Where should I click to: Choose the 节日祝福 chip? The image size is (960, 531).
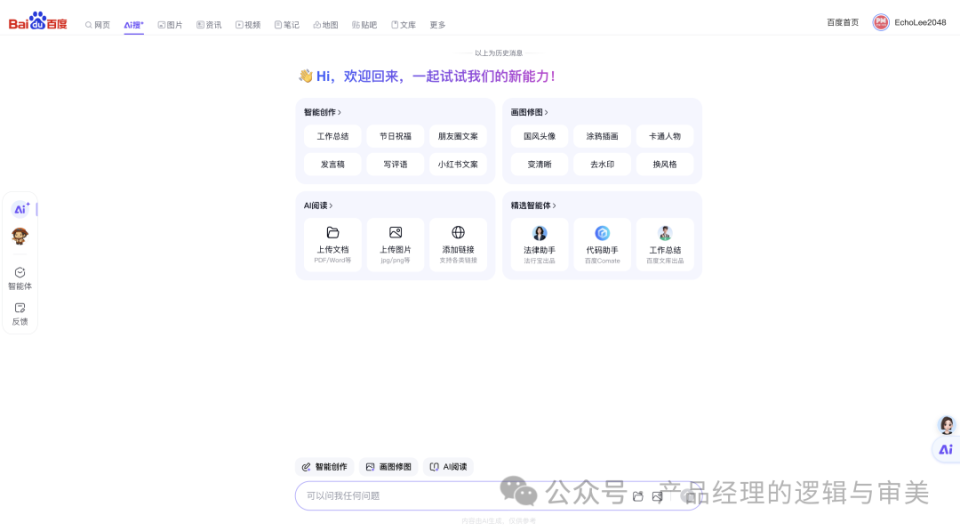click(x=395, y=137)
